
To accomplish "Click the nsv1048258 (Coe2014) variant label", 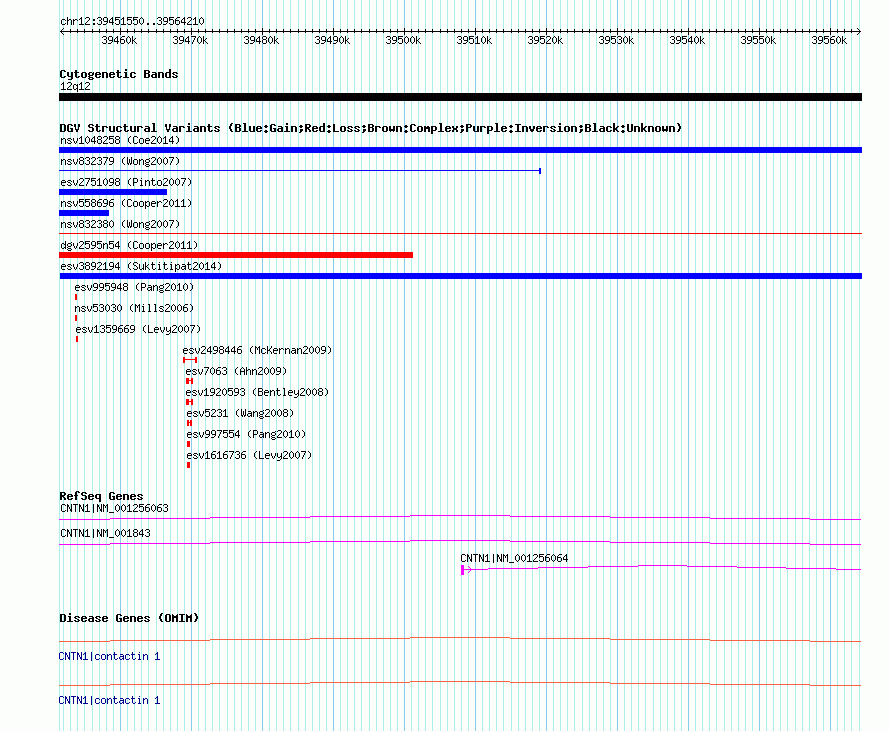I will (x=120, y=140).
